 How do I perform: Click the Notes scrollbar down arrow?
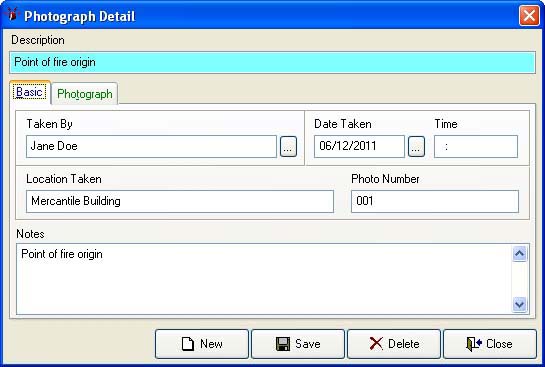[520, 304]
